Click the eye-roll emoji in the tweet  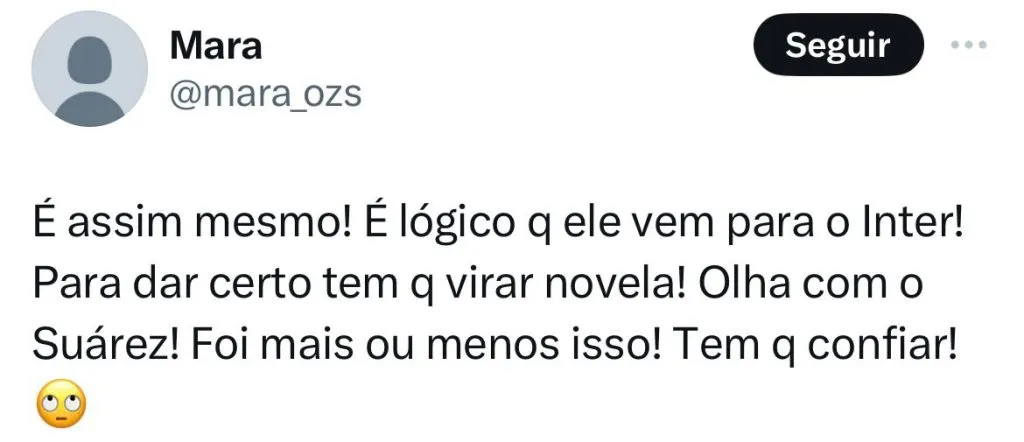(x=61, y=404)
